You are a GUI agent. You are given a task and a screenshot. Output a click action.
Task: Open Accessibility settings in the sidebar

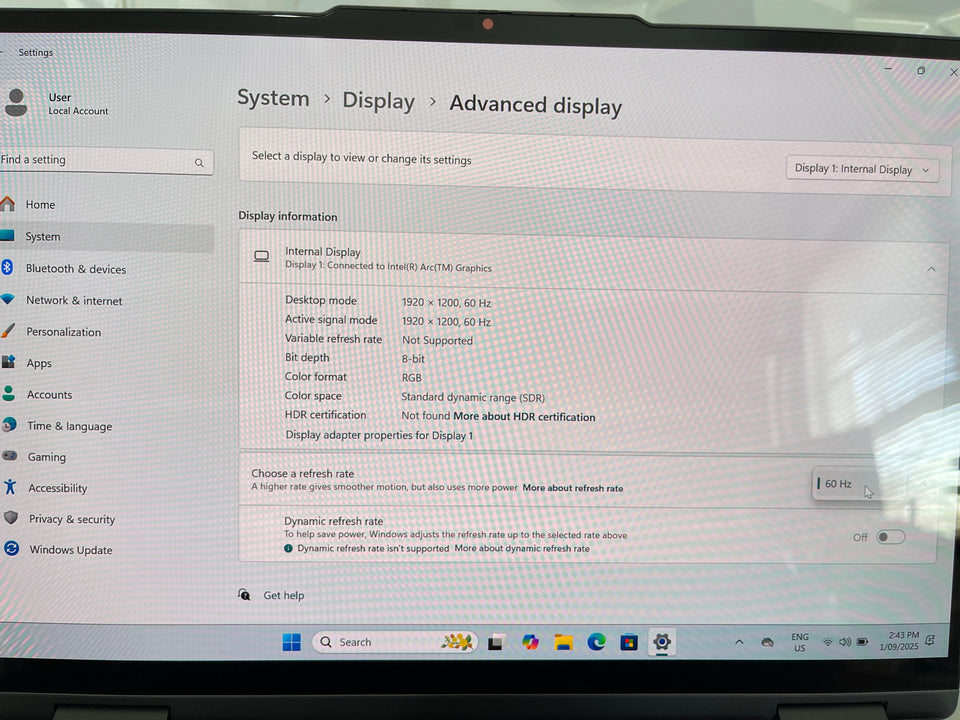58,488
